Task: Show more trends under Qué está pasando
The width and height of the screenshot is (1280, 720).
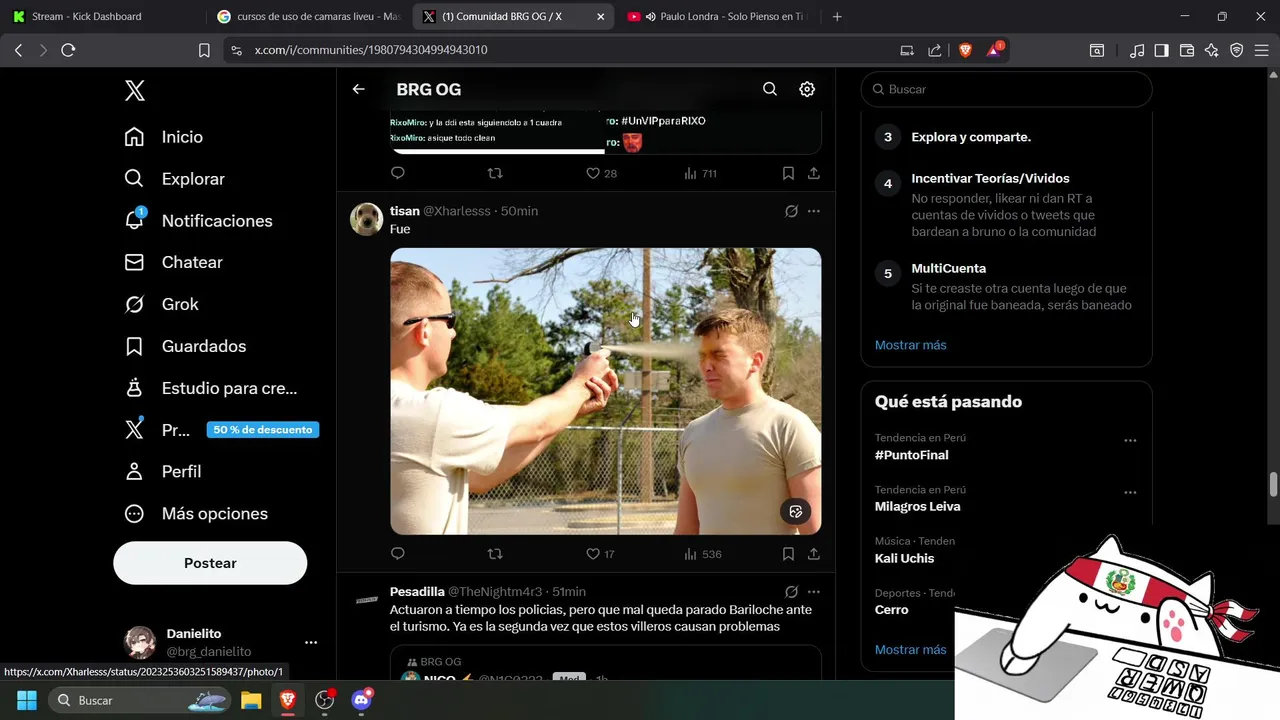Action: [x=910, y=650]
